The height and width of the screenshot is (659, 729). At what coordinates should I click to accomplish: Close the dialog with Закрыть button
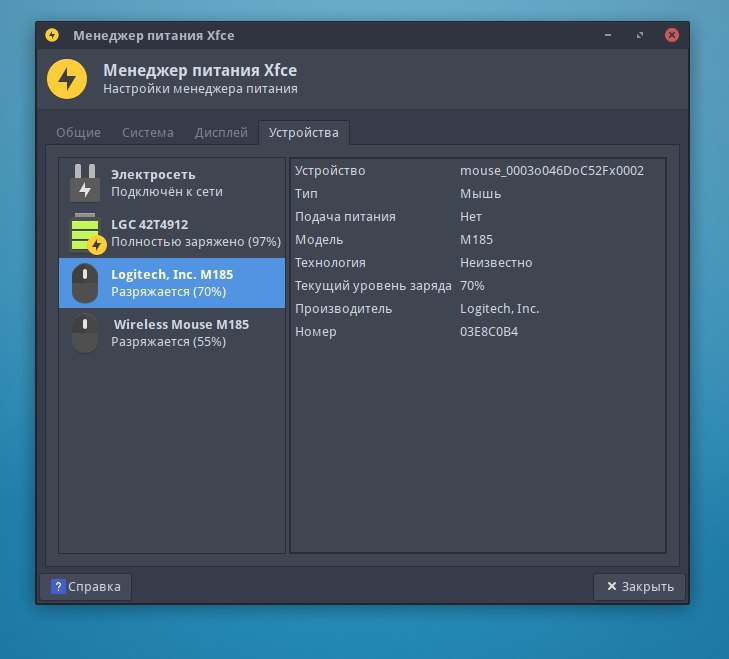click(640, 586)
